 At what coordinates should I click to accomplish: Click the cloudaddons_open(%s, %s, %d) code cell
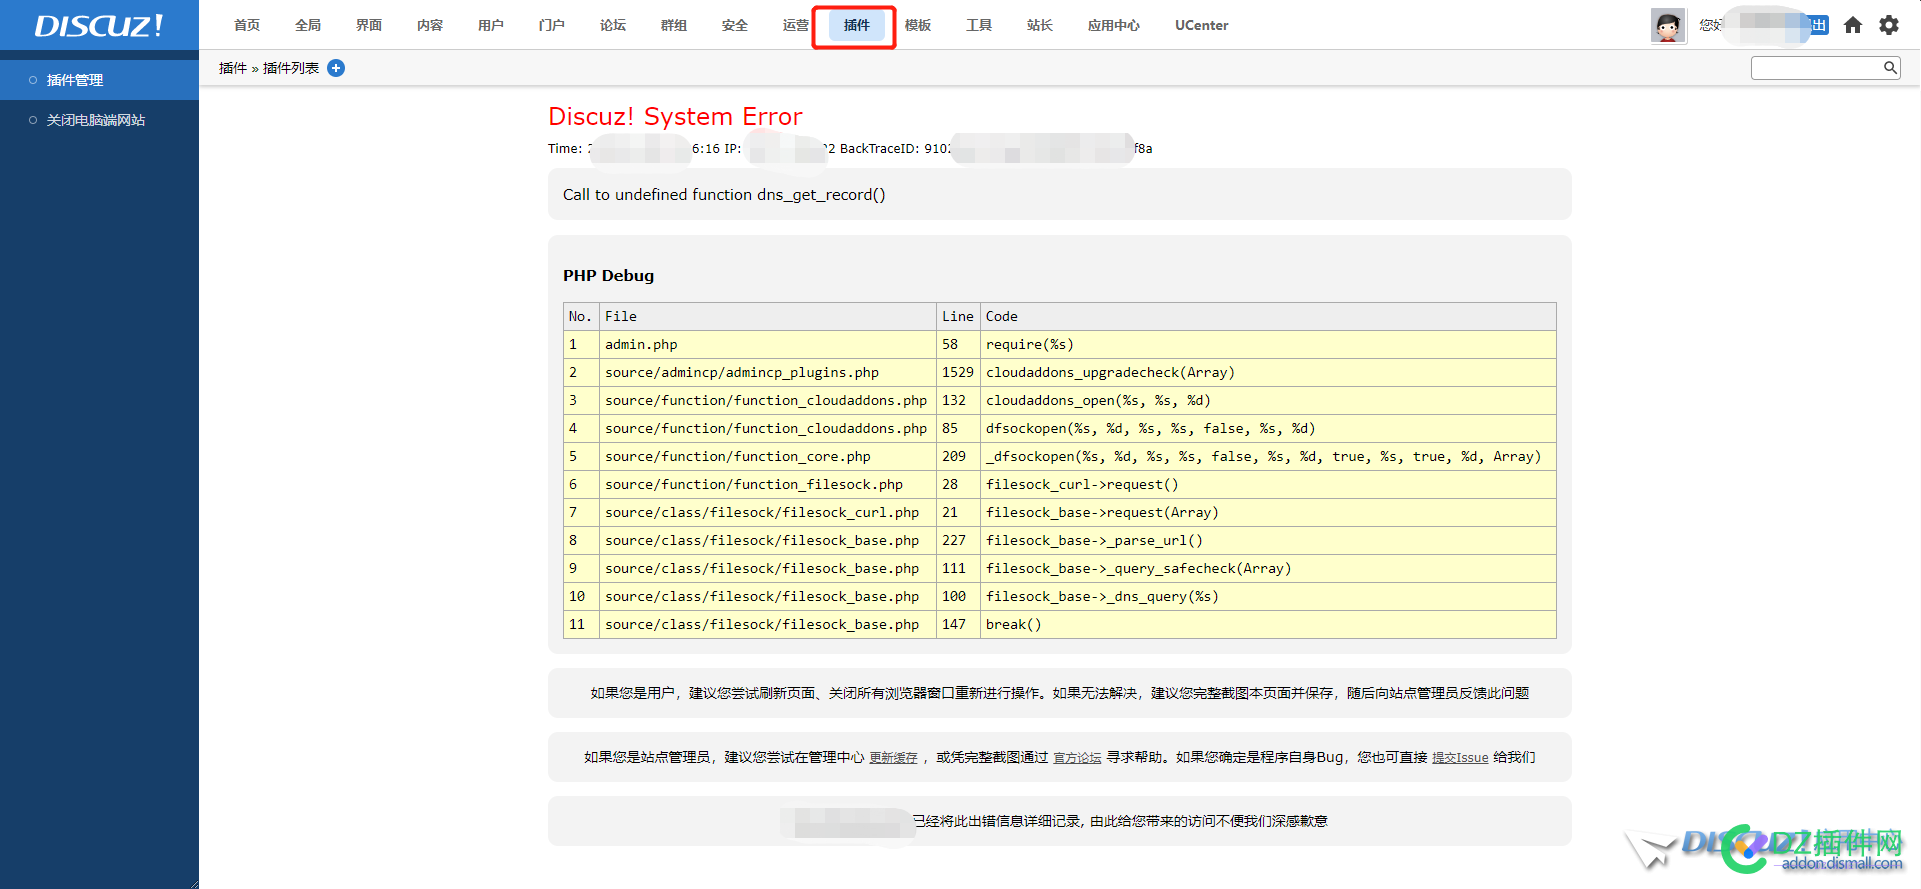[x=1268, y=400]
